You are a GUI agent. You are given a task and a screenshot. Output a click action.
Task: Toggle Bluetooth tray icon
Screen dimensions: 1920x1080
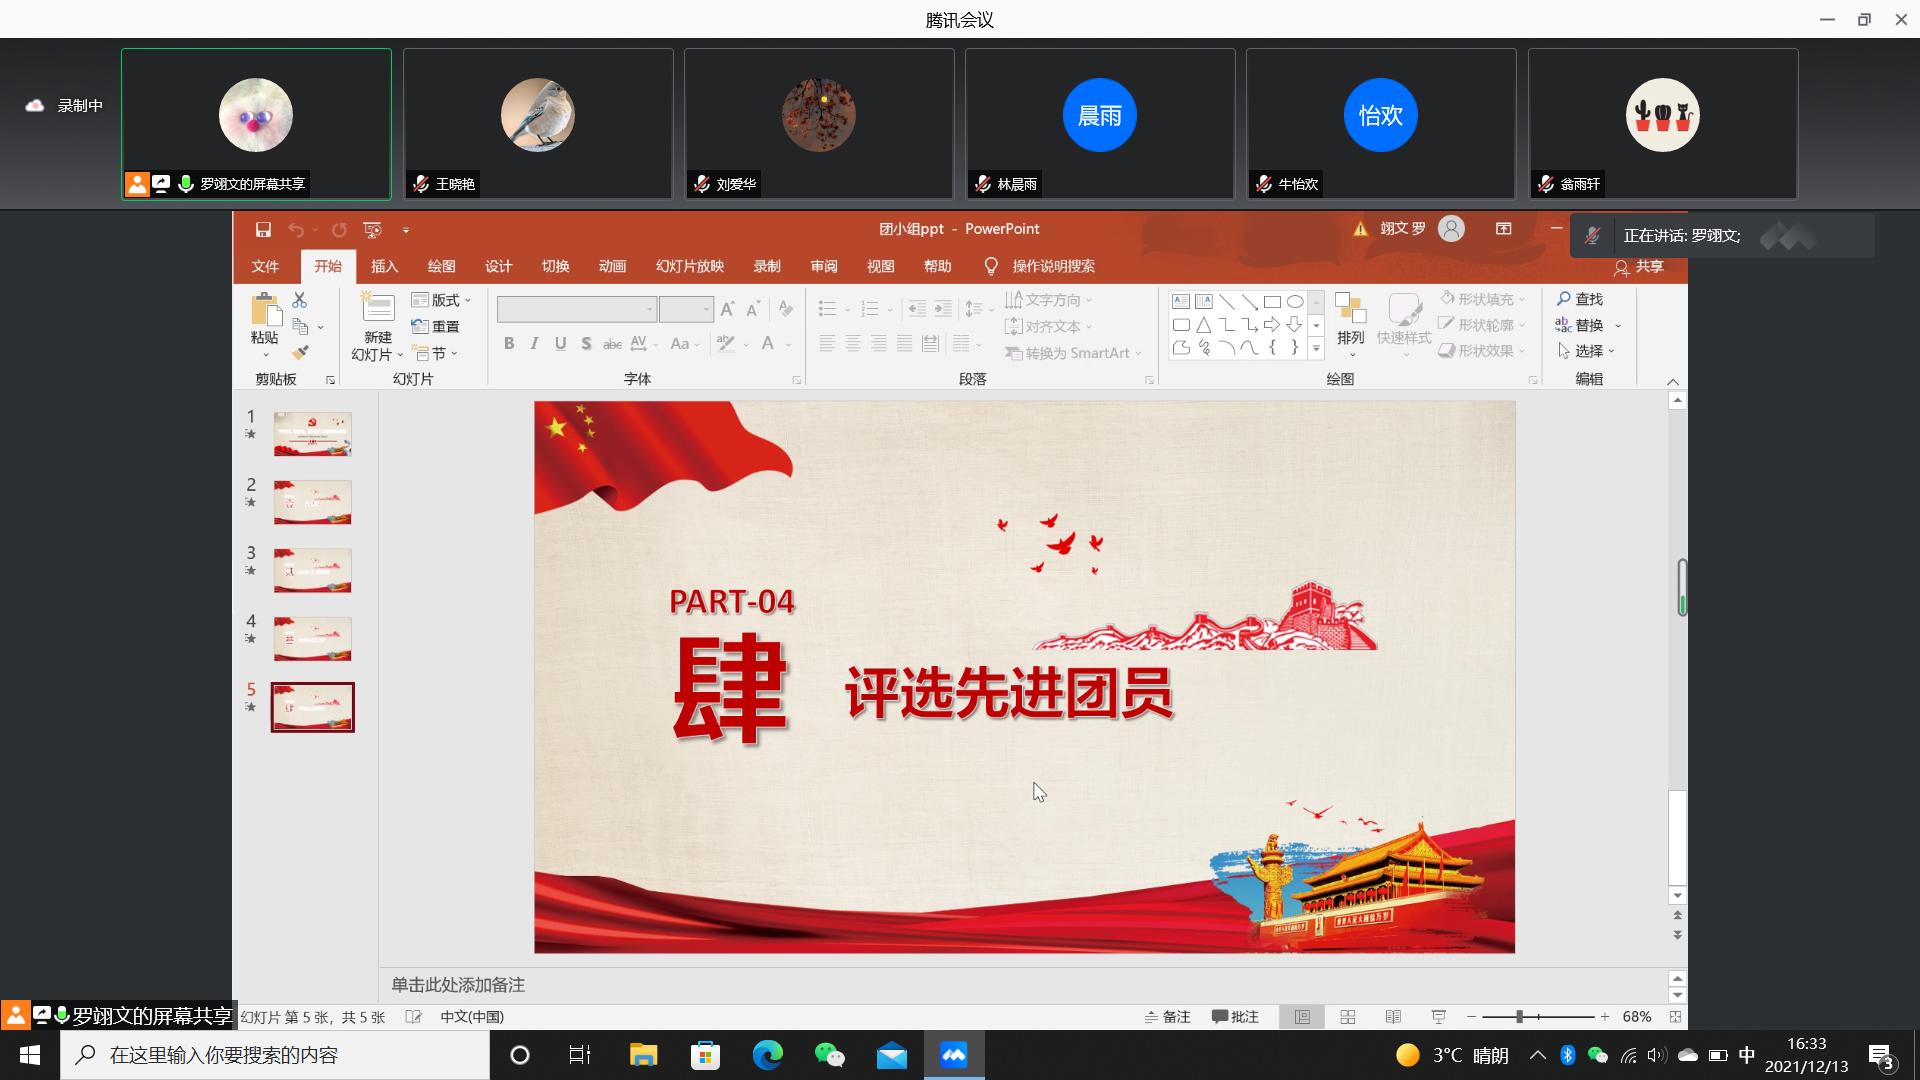click(x=1568, y=1055)
